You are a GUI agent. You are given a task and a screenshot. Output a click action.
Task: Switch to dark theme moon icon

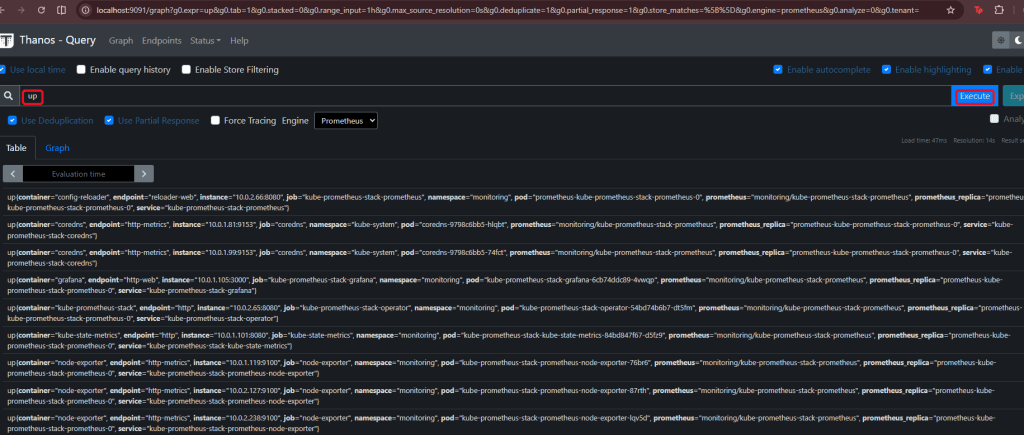click(1017, 40)
